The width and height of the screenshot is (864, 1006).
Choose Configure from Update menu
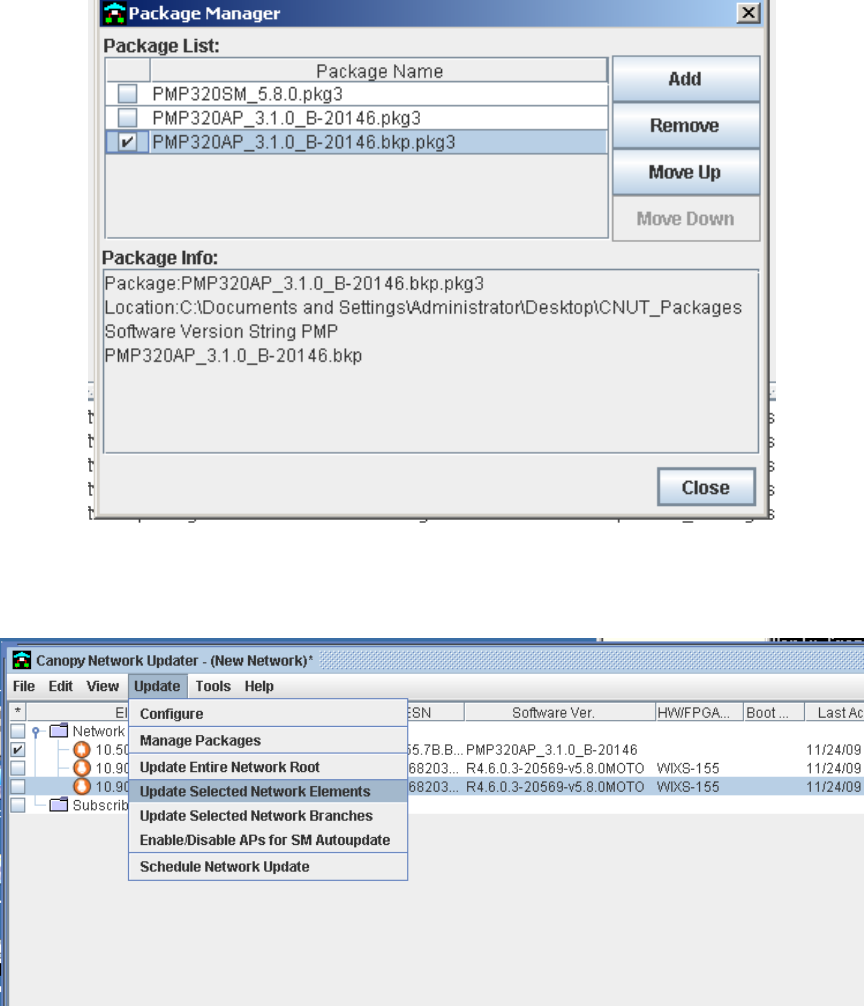pos(268,713)
